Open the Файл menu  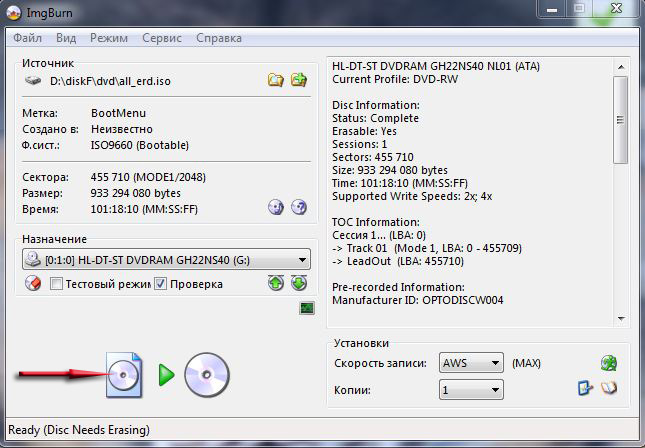coord(27,38)
